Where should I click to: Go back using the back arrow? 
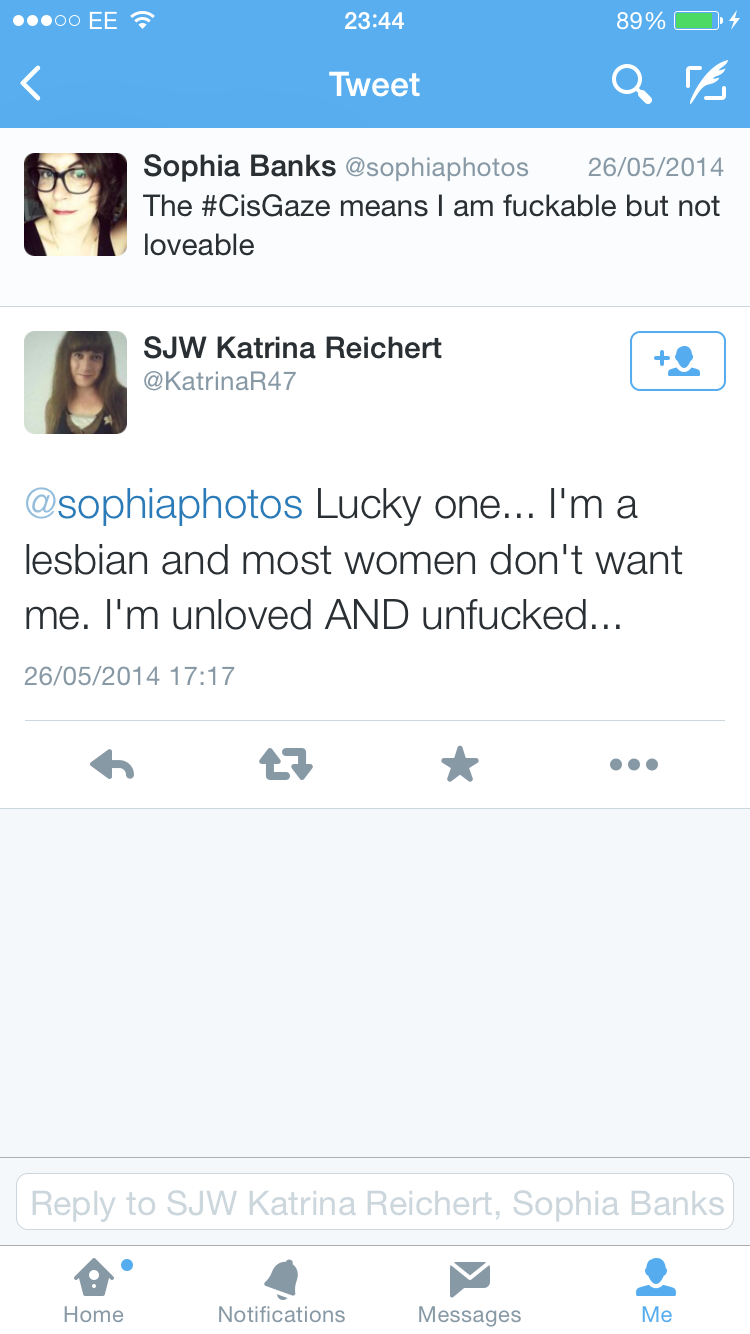click(32, 84)
